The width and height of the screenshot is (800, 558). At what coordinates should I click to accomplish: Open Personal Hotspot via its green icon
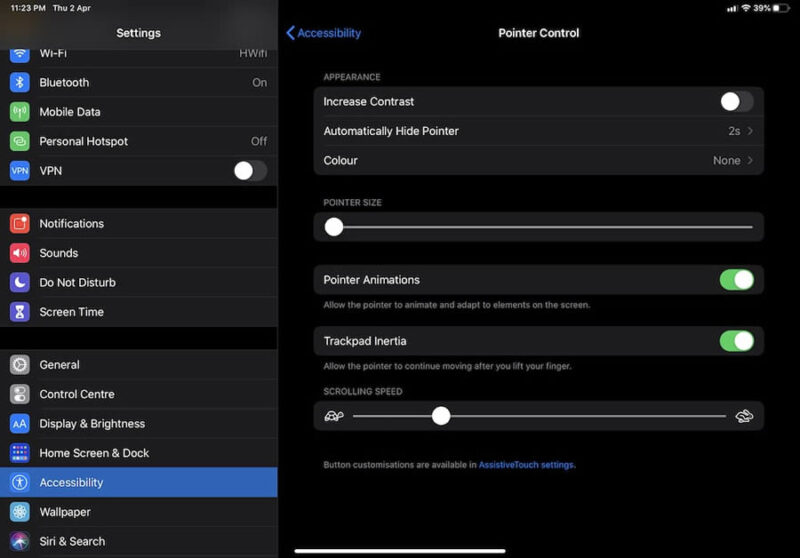(x=20, y=142)
